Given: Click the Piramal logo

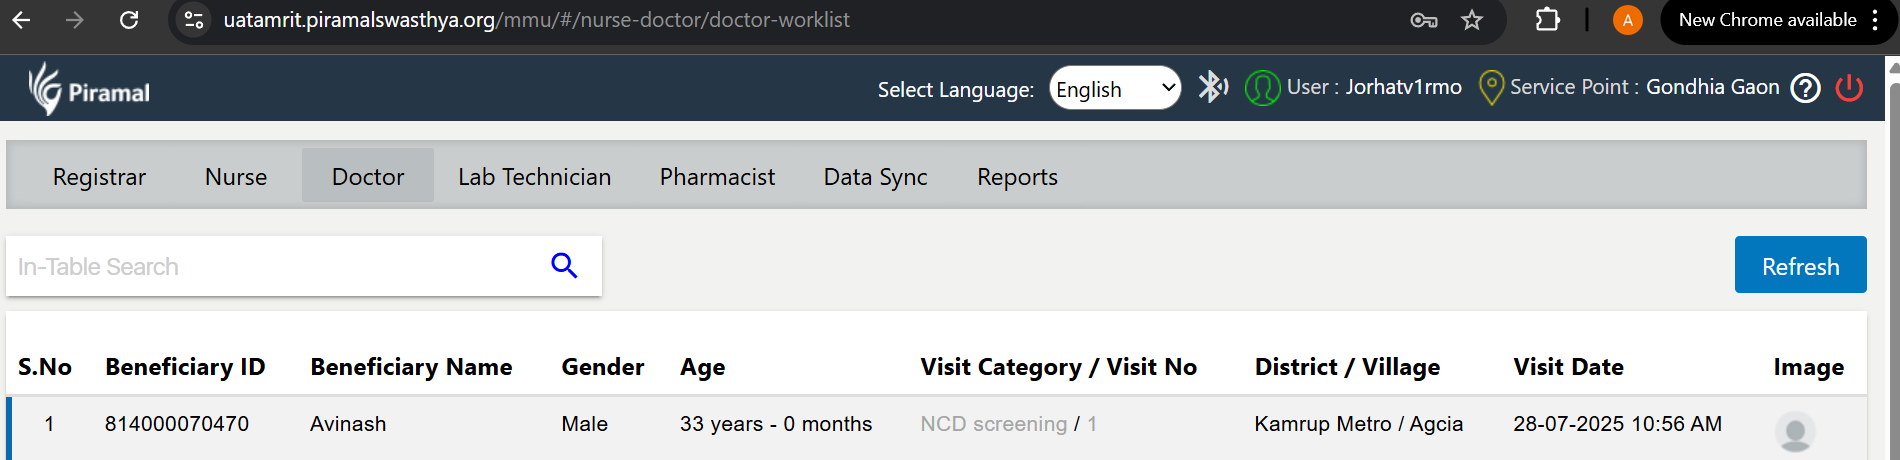Looking at the screenshot, I should point(89,89).
